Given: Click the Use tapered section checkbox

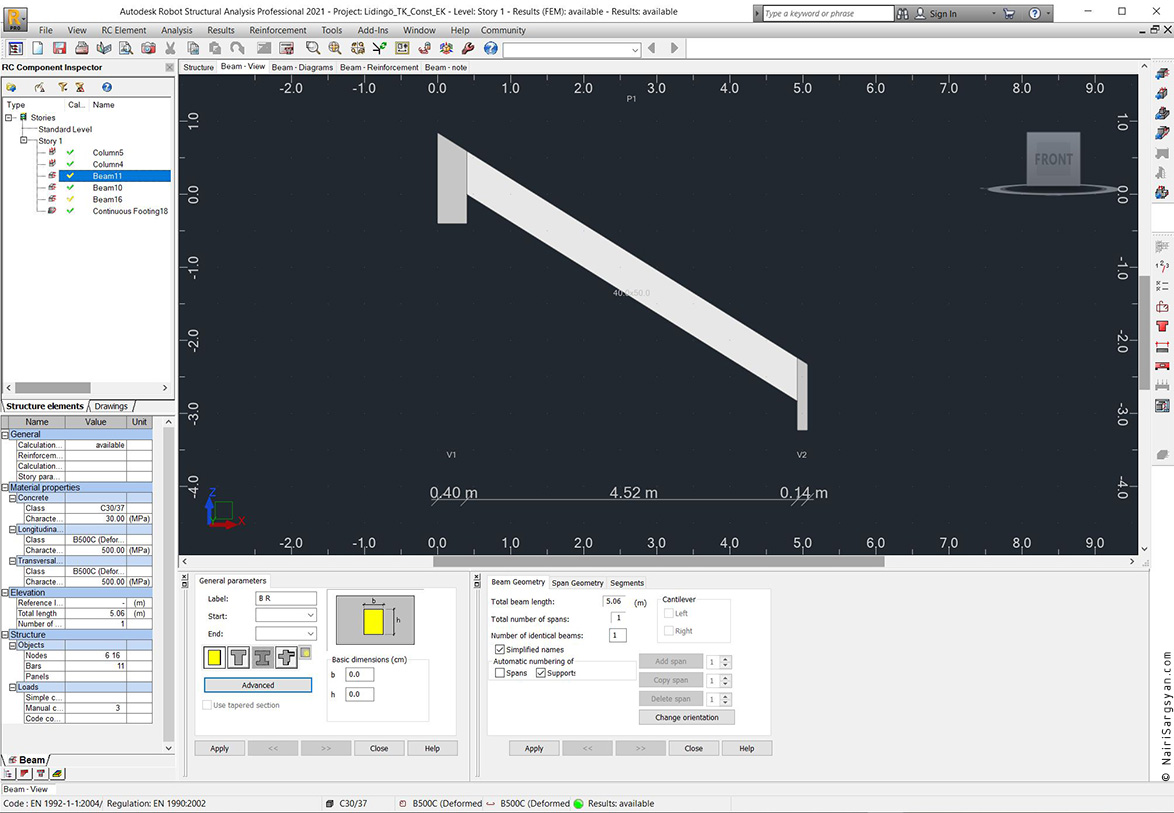Looking at the screenshot, I should pyautogui.click(x=207, y=704).
